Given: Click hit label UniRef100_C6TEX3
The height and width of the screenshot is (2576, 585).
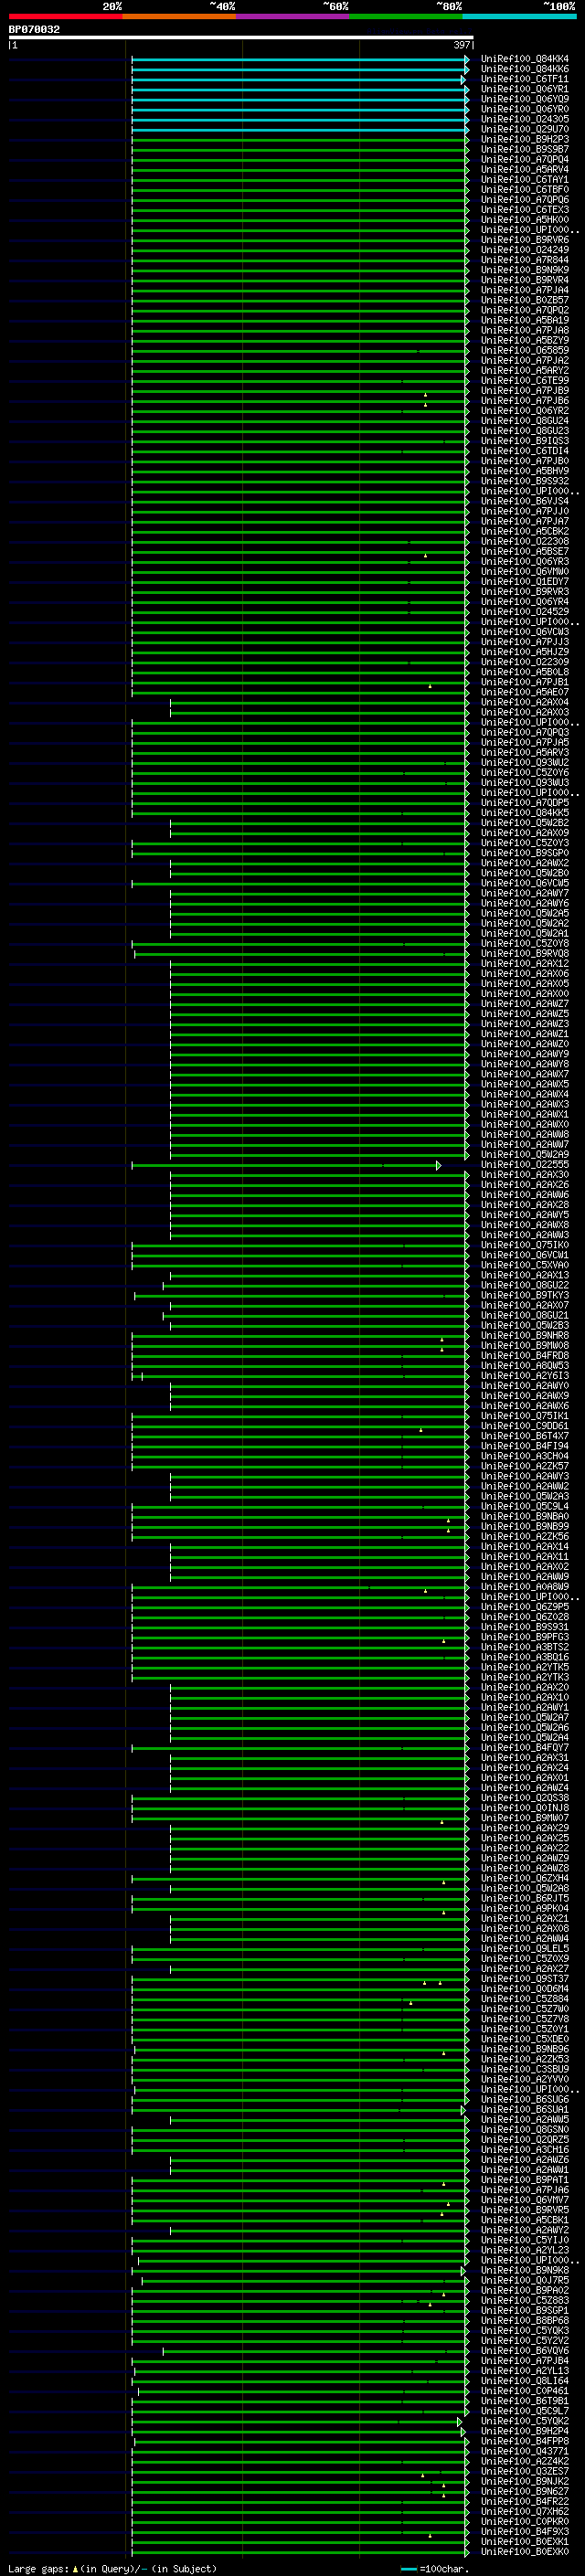Looking at the screenshot, I should [524, 210].
